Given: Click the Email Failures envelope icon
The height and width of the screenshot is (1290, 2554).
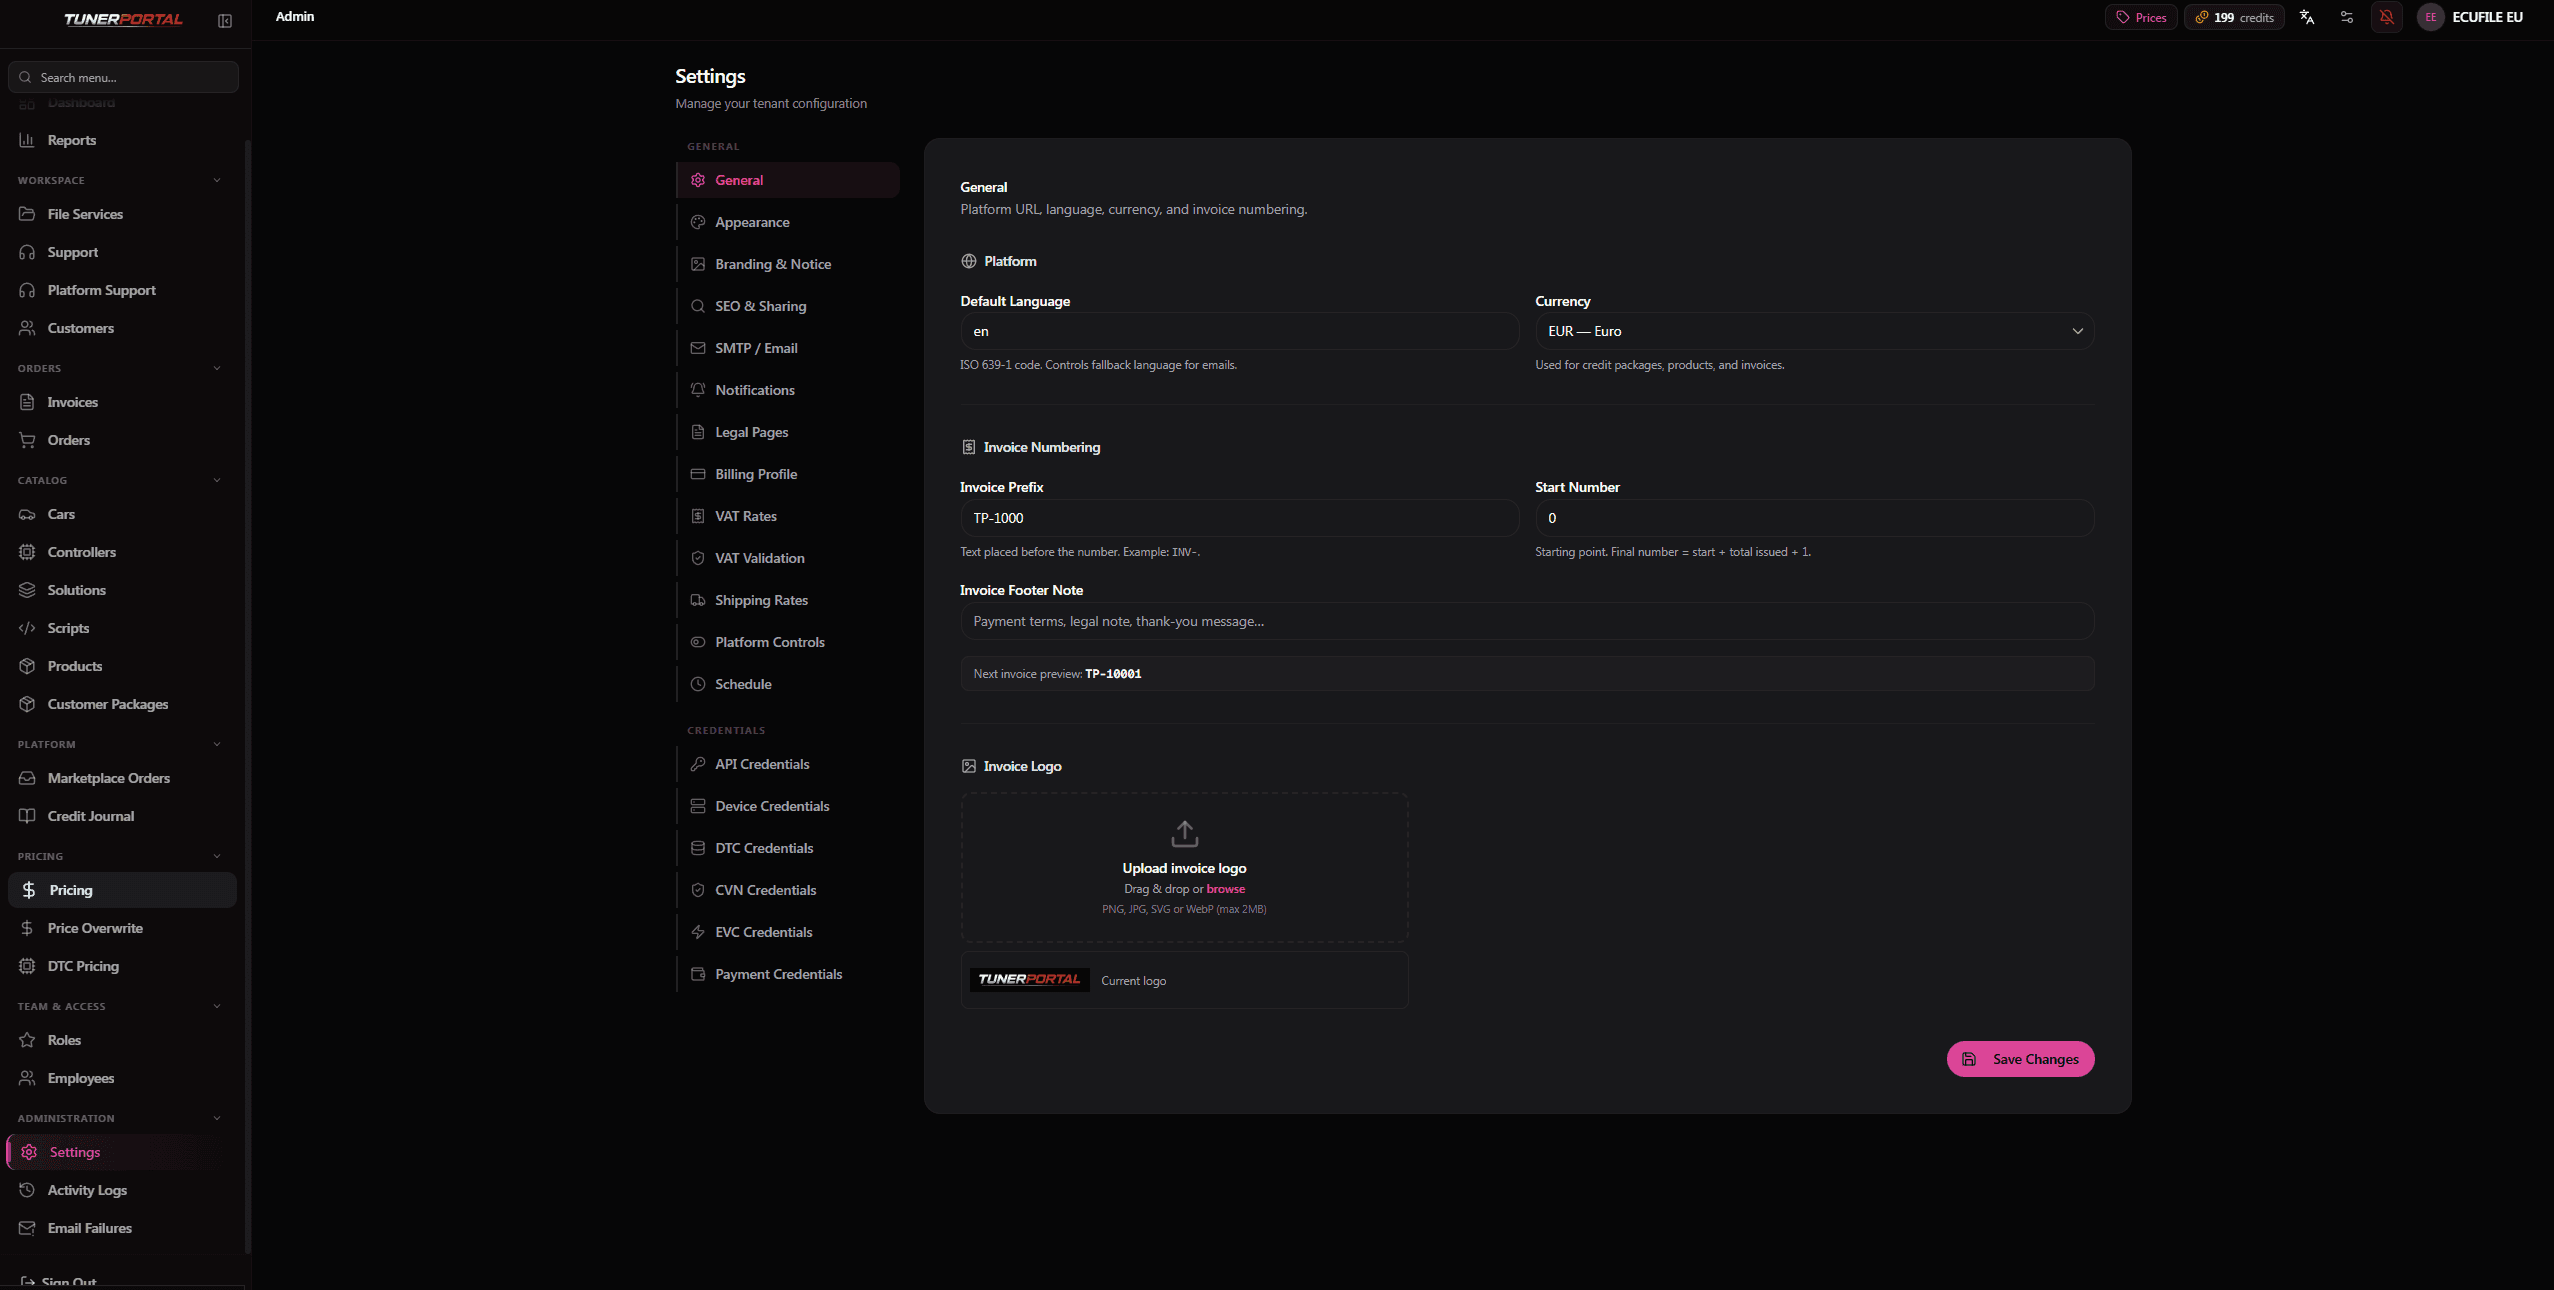Looking at the screenshot, I should [x=27, y=1228].
